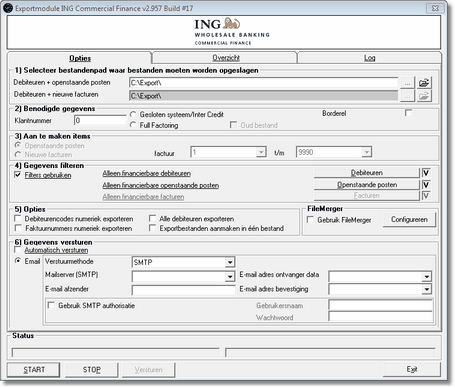The height and width of the screenshot is (388, 455).
Task: Click the Debiteuren filter button
Action: [x=366, y=173]
